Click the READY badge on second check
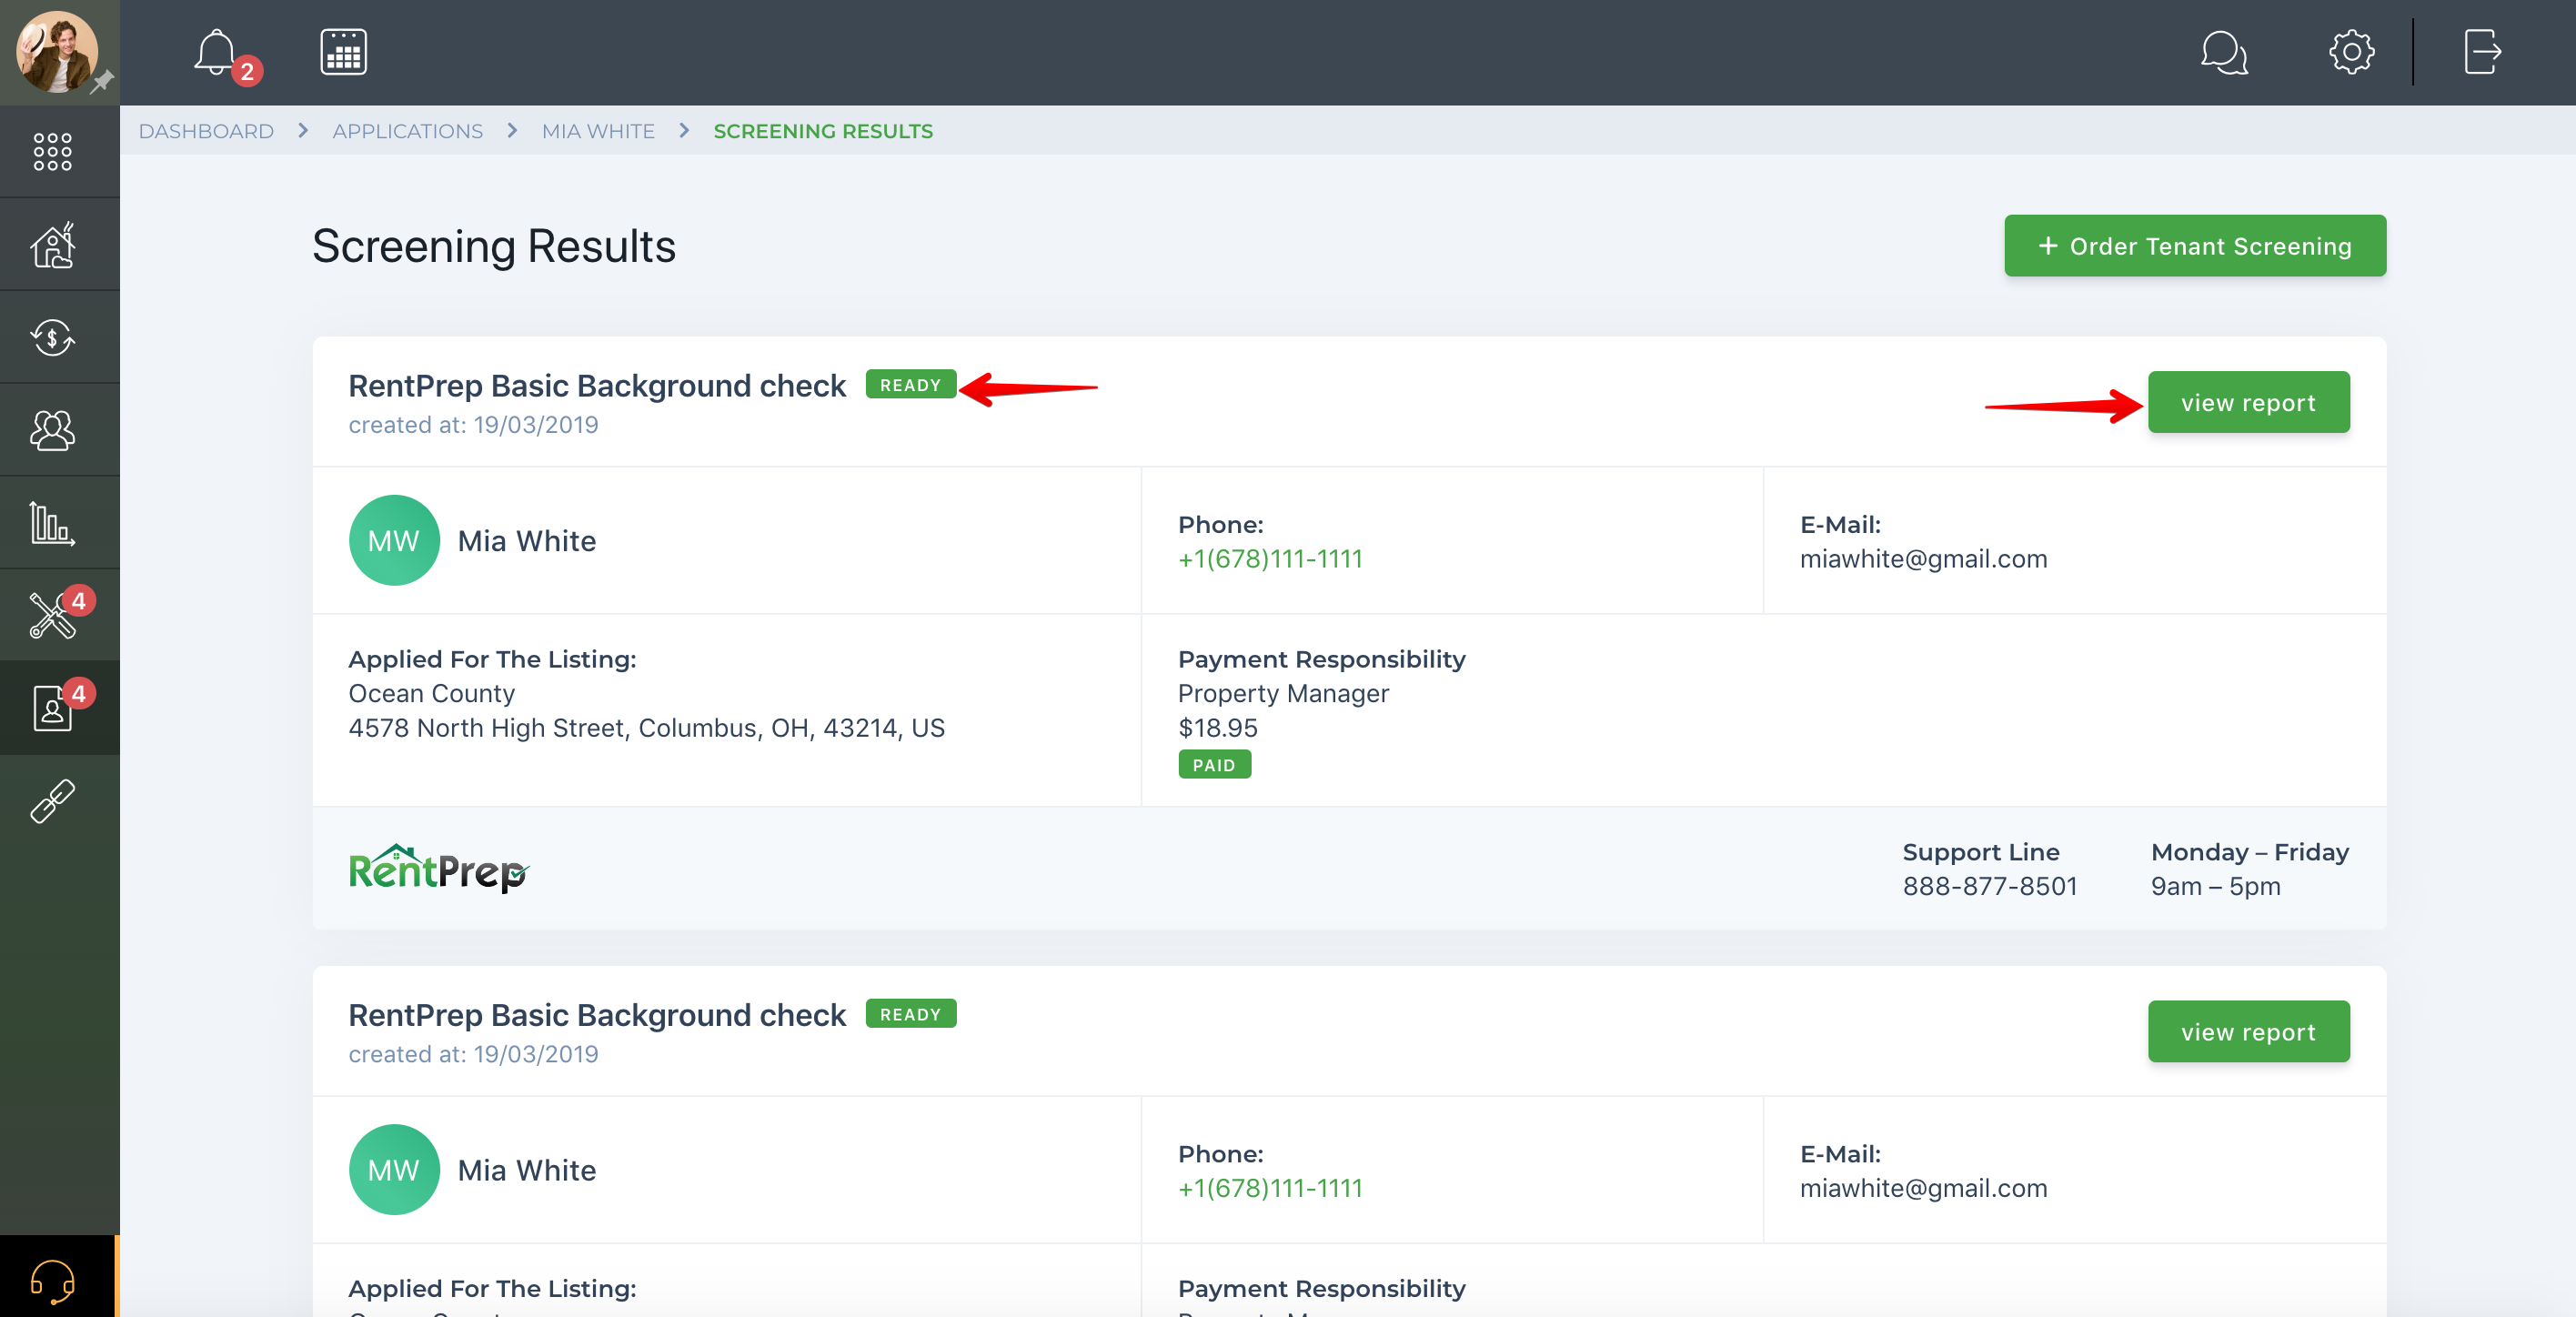The image size is (2576, 1317). pyautogui.click(x=910, y=1014)
